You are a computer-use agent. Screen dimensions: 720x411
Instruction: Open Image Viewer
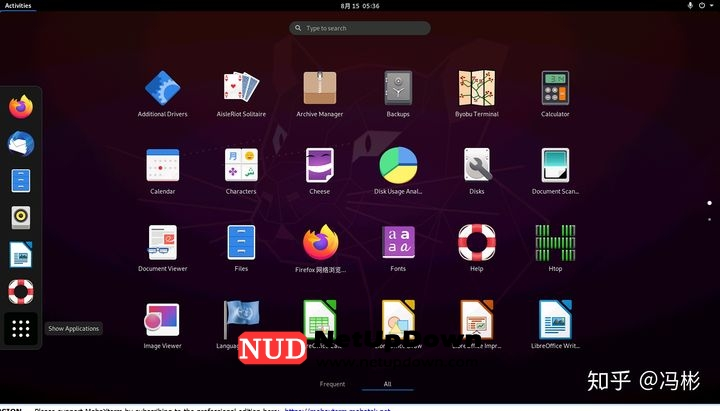(x=162, y=320)
